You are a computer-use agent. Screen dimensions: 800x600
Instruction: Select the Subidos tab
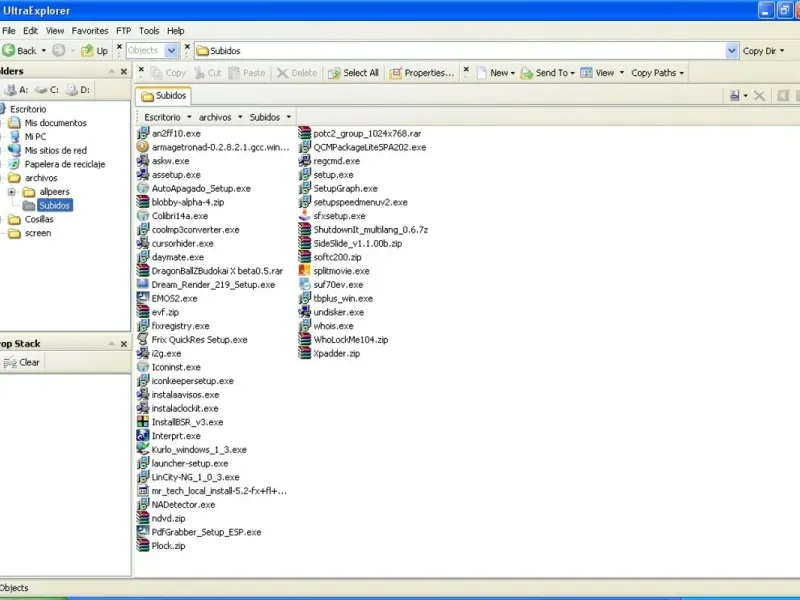coord(163,96)
